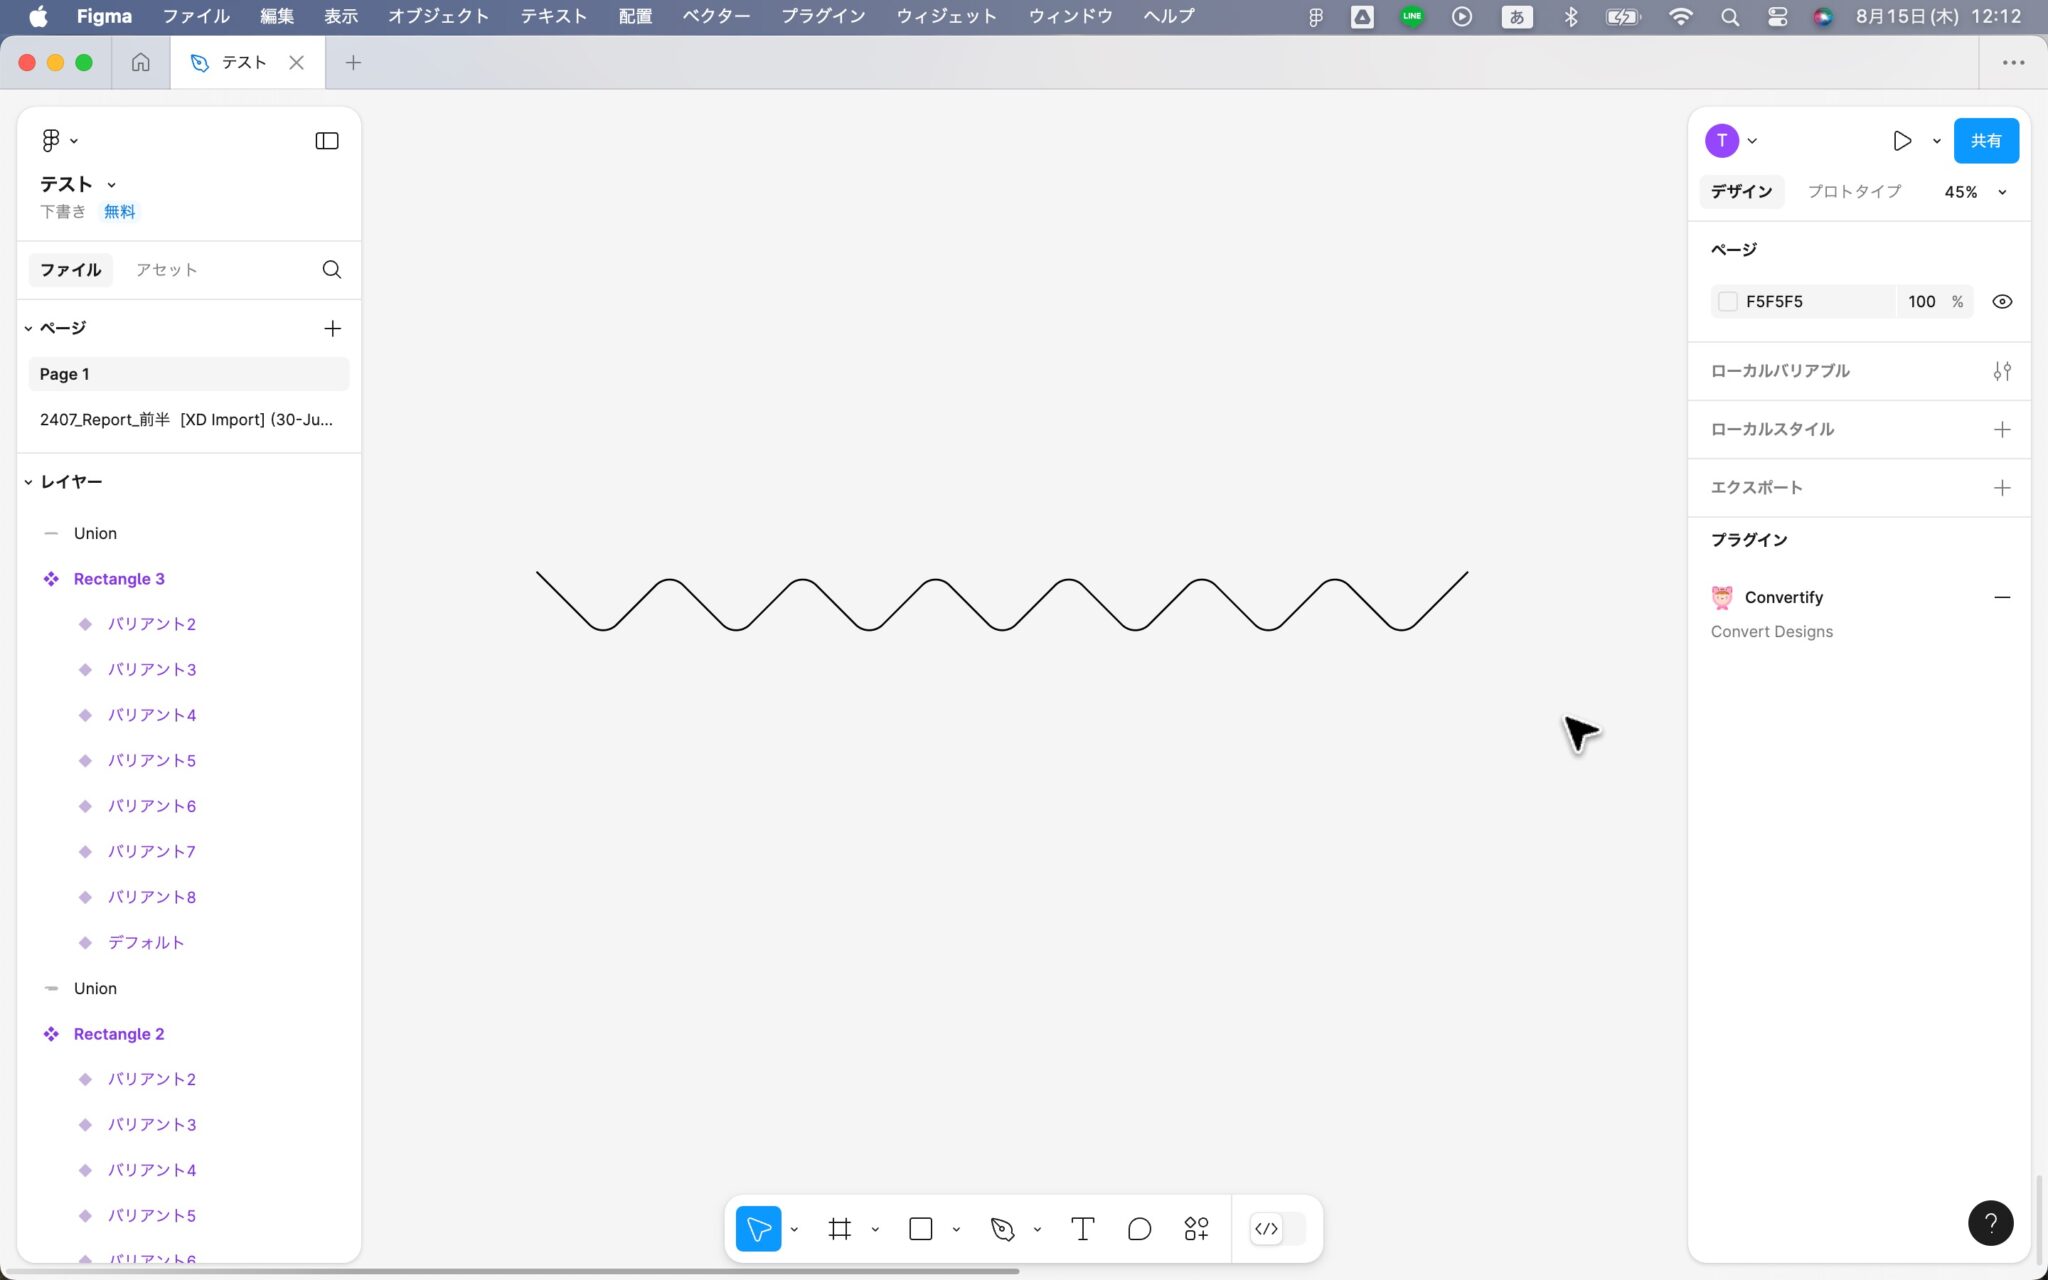The width and height of the screenshot is (2048, 1280).
Task: Open the comment tool
Action: pos(1138,1228)
